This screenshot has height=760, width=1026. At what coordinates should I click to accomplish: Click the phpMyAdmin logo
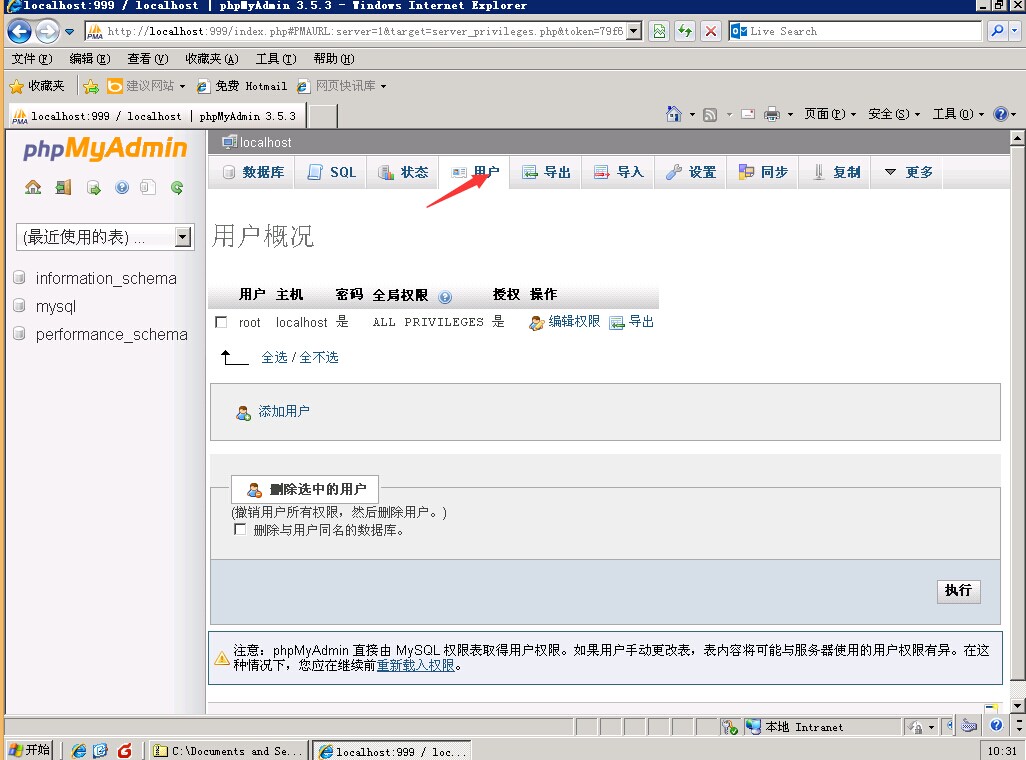click(105, 149)
